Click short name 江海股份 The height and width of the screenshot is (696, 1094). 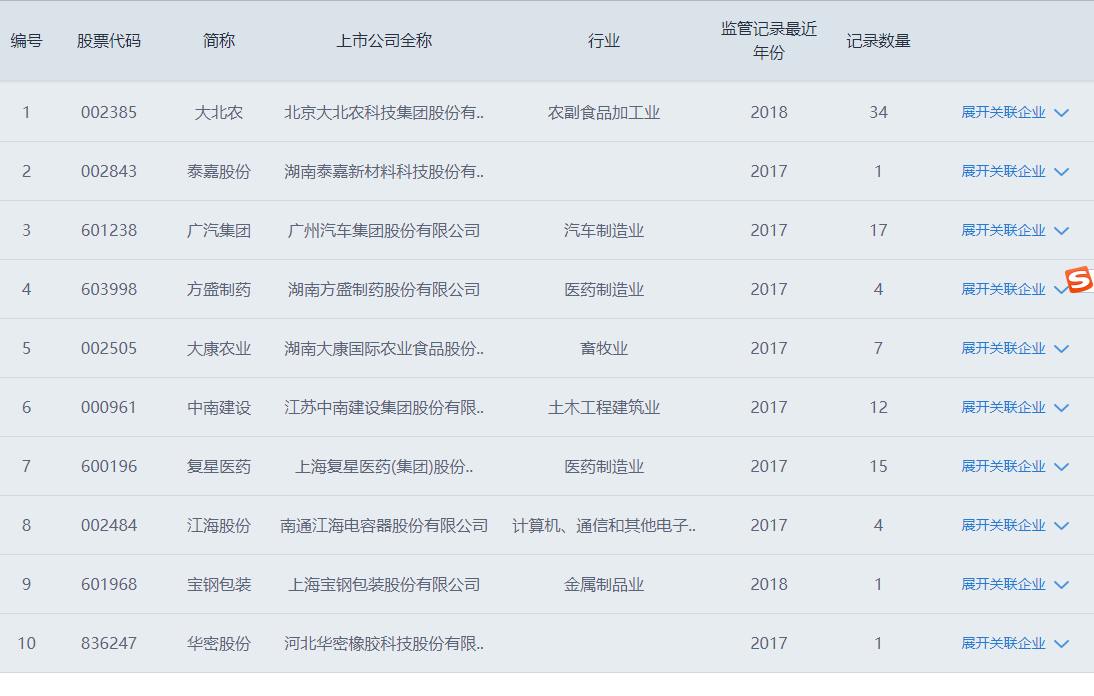coord(218,525)
